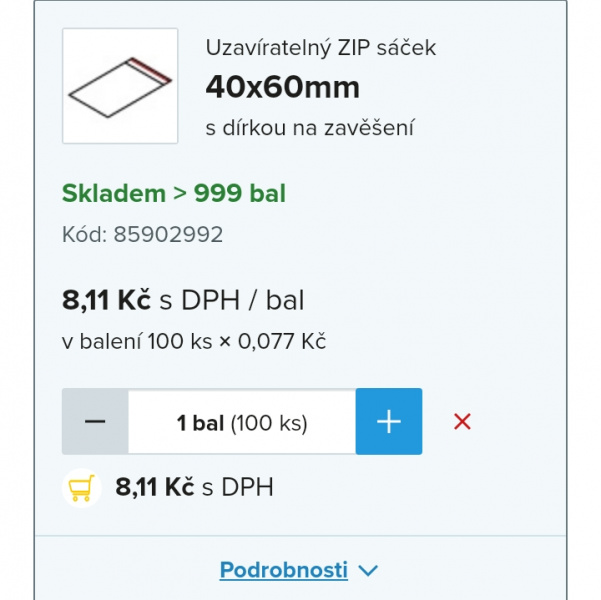Image resolution: width=601 pixels, height=600 pixels.
Task: Select the product code 85902992
Action: pos(168,234)
